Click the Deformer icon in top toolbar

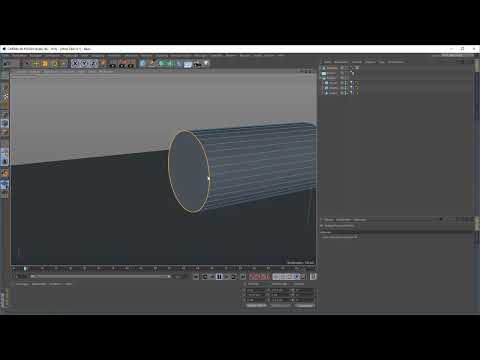[179, 64]
